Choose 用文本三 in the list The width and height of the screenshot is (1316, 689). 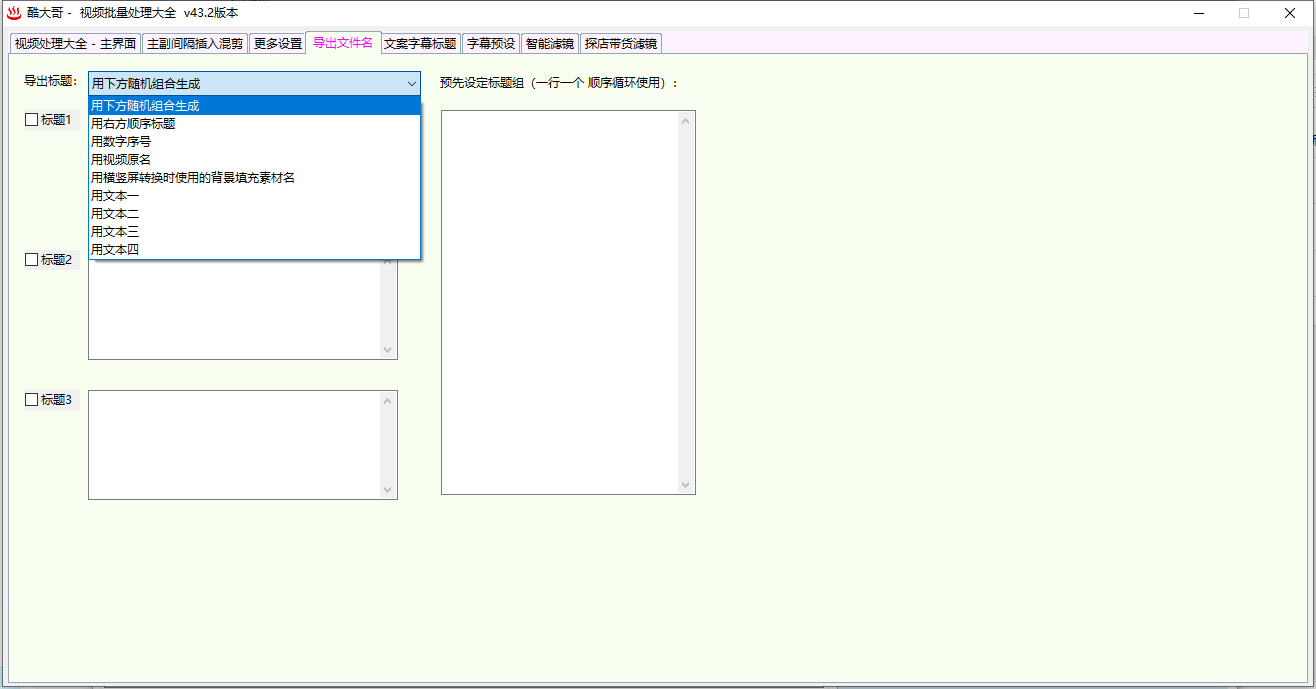[254, 232]
